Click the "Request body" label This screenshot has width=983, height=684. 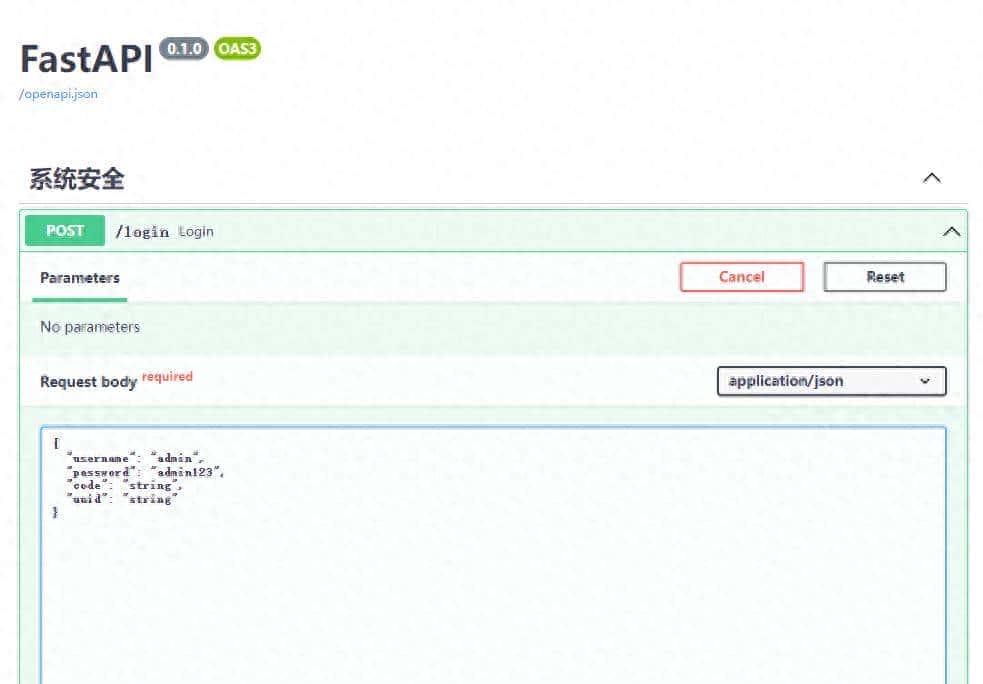tap(88, 382)
